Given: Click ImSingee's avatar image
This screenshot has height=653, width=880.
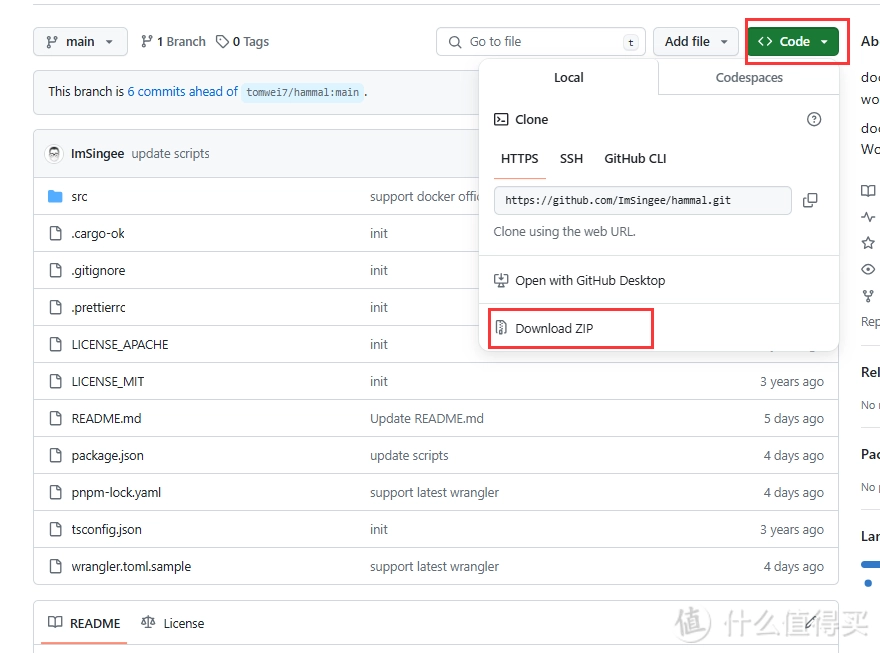Looking at the screenshot, I should pyautogui.click(x=54, y=154).
